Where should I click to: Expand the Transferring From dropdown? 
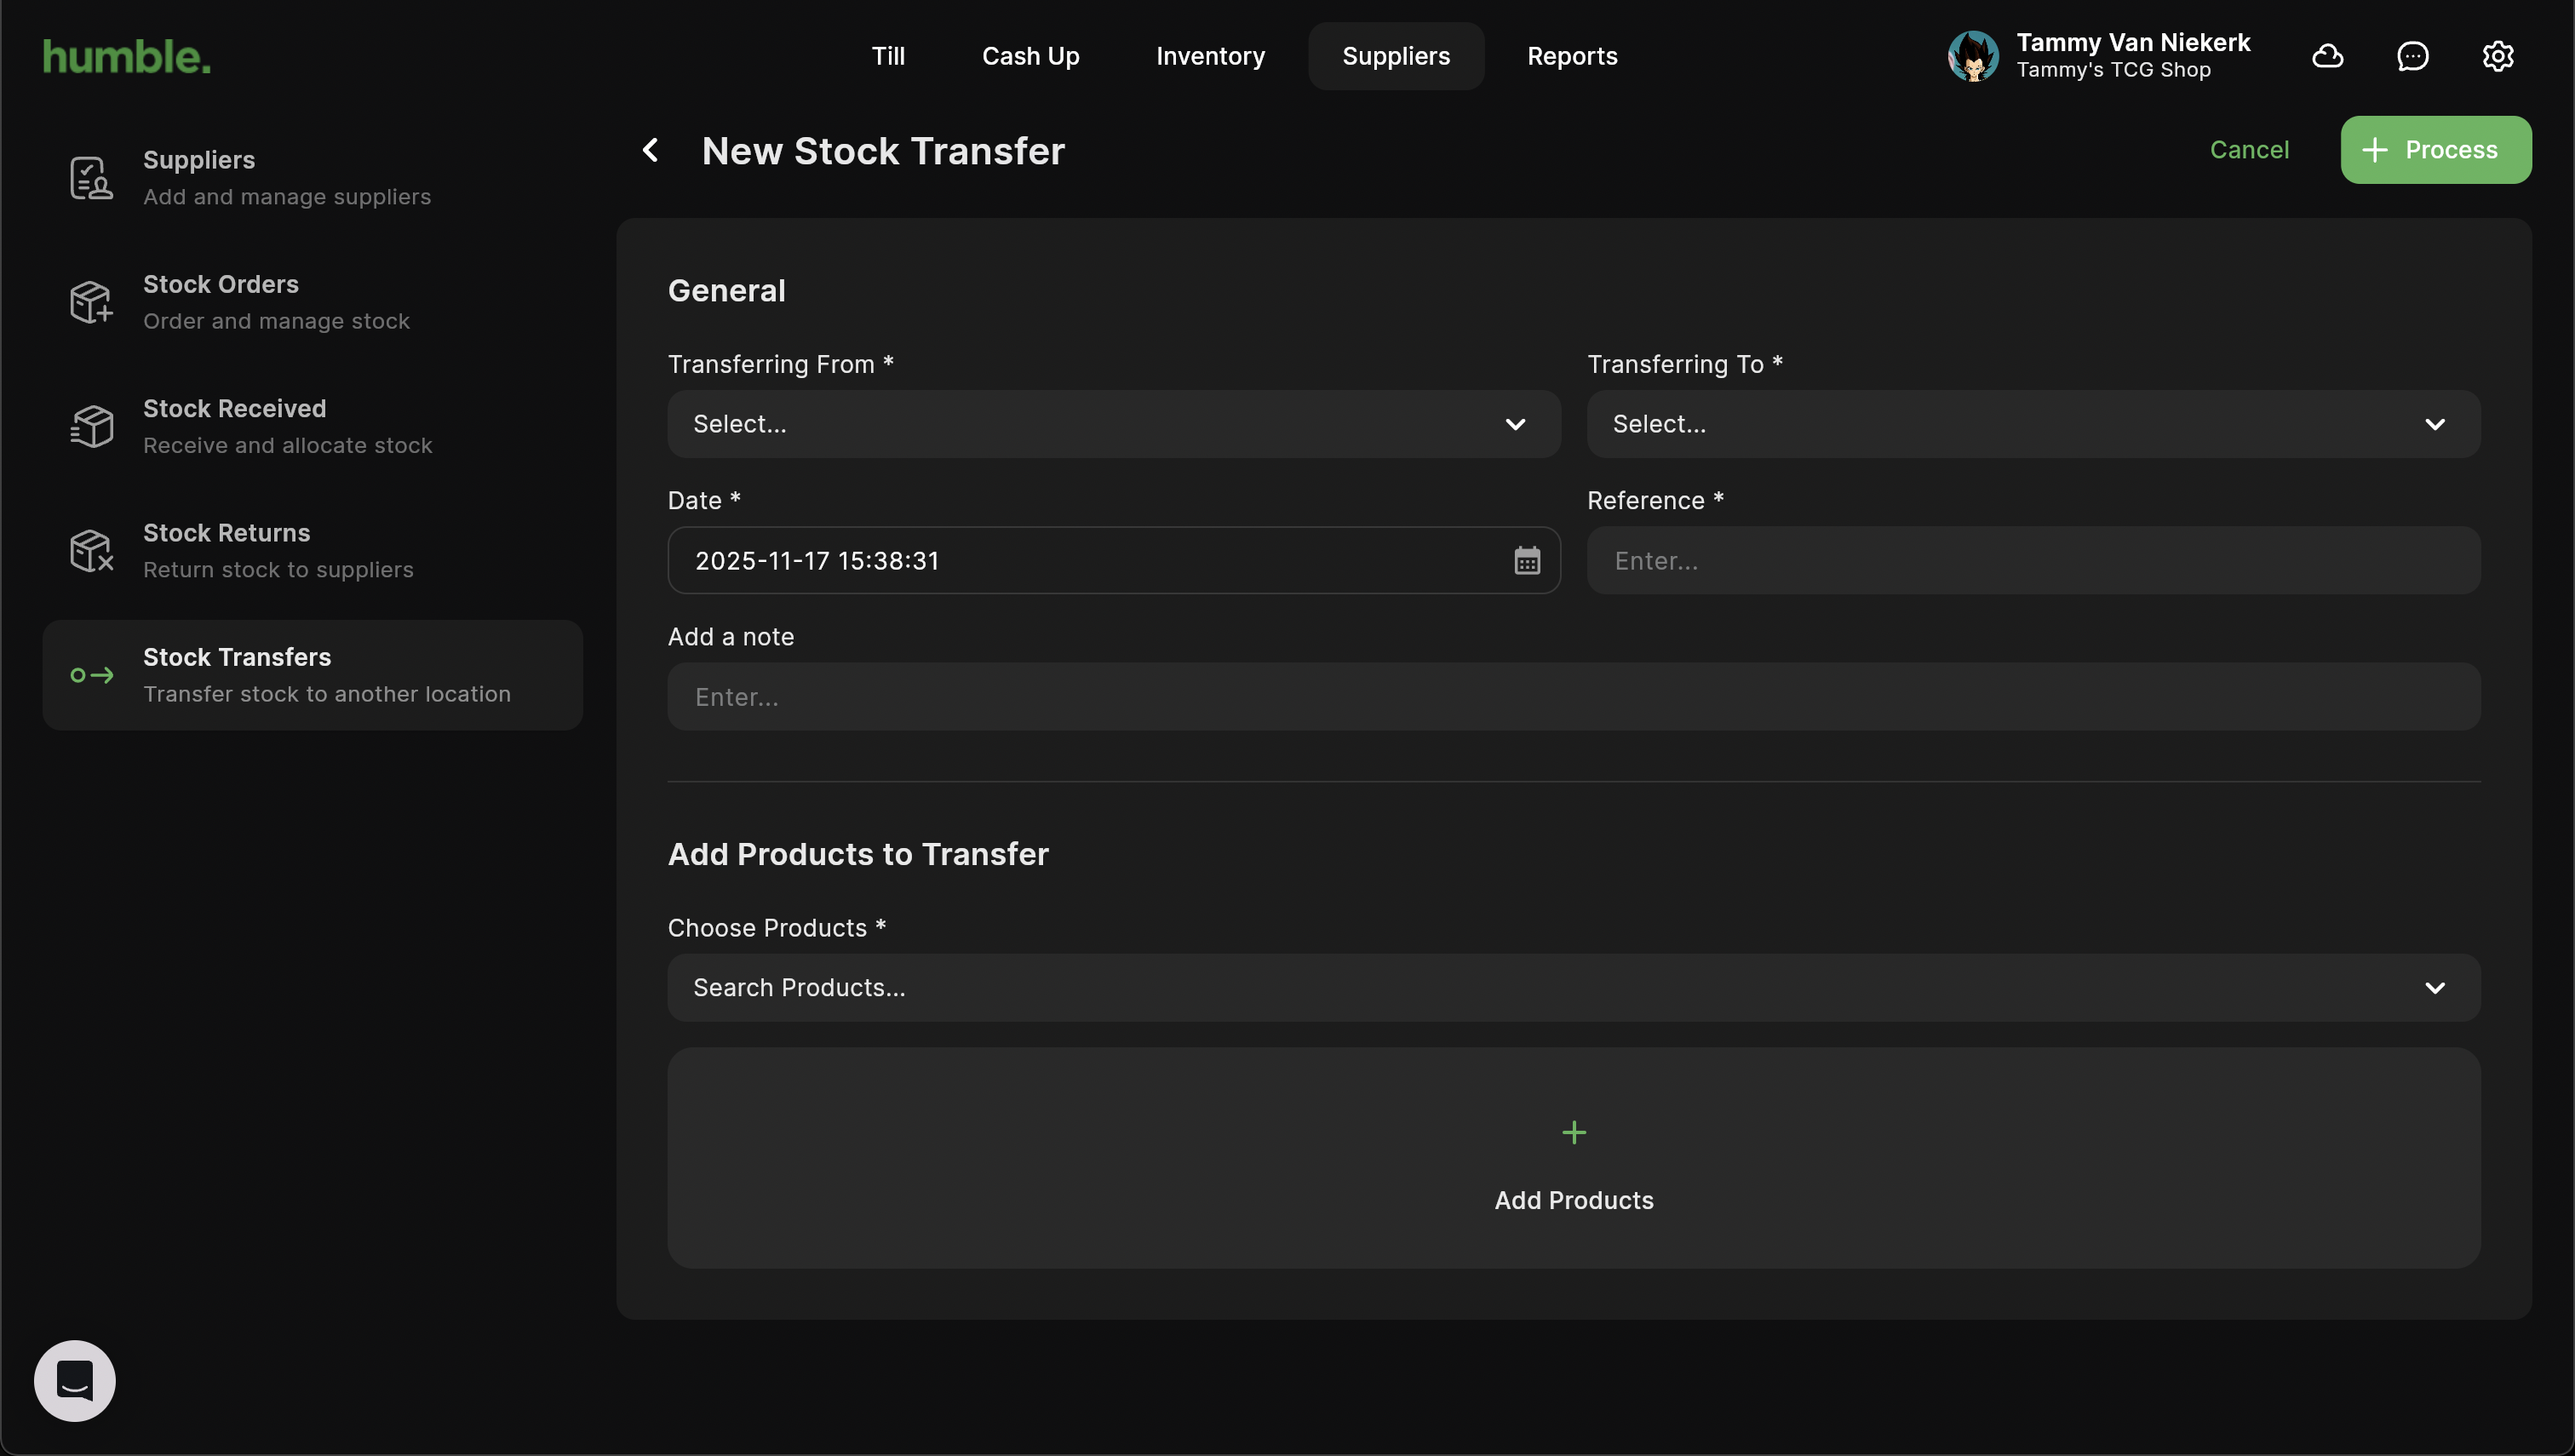tap(1113, 424)
